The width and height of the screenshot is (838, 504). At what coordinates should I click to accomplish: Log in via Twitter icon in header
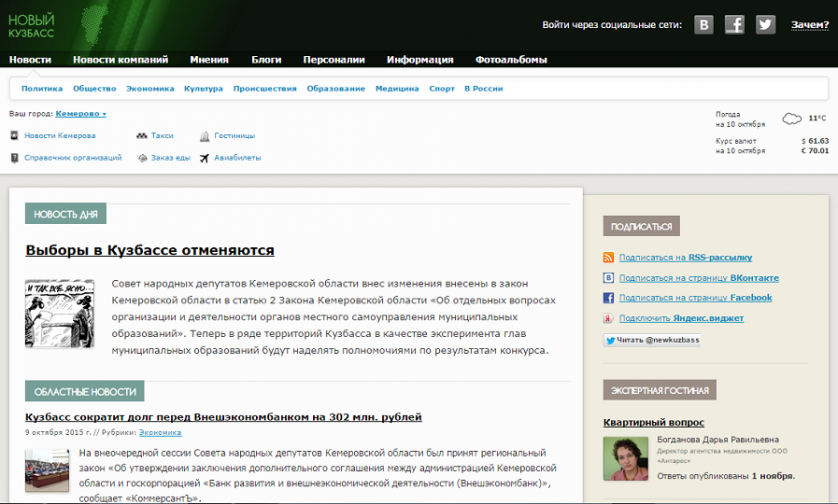pyautogui.click(x=765, y=25)
